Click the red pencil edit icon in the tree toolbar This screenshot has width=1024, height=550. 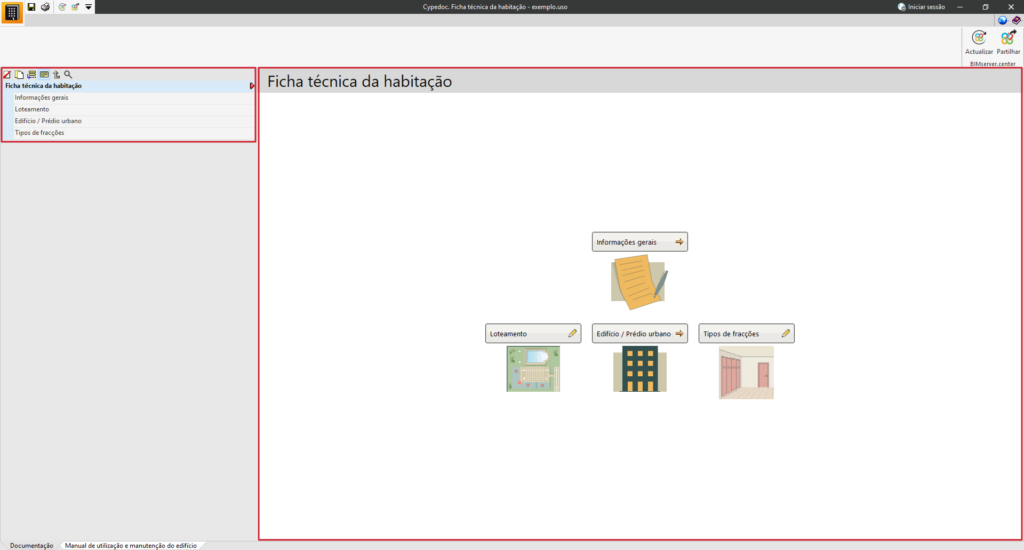tap(7, 74)
